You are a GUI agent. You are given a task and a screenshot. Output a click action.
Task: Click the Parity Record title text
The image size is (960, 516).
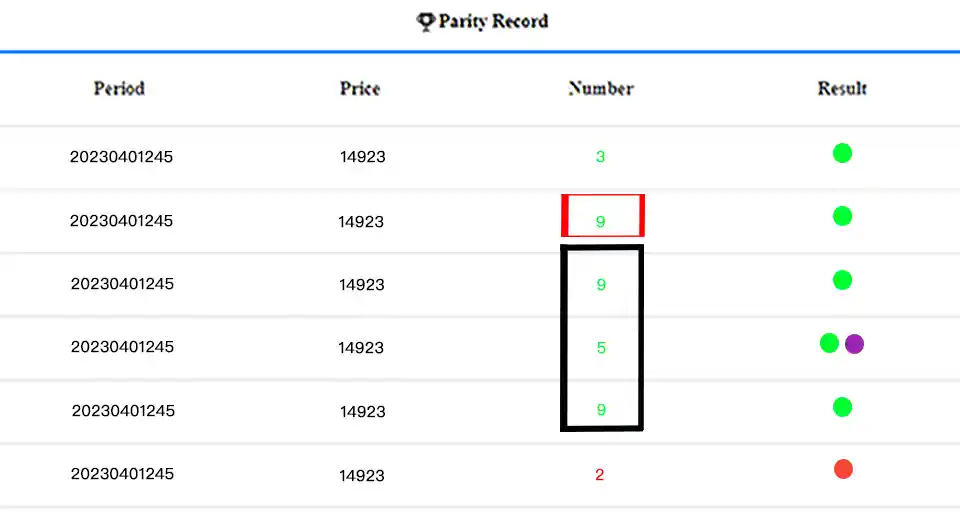coord(493,21)
